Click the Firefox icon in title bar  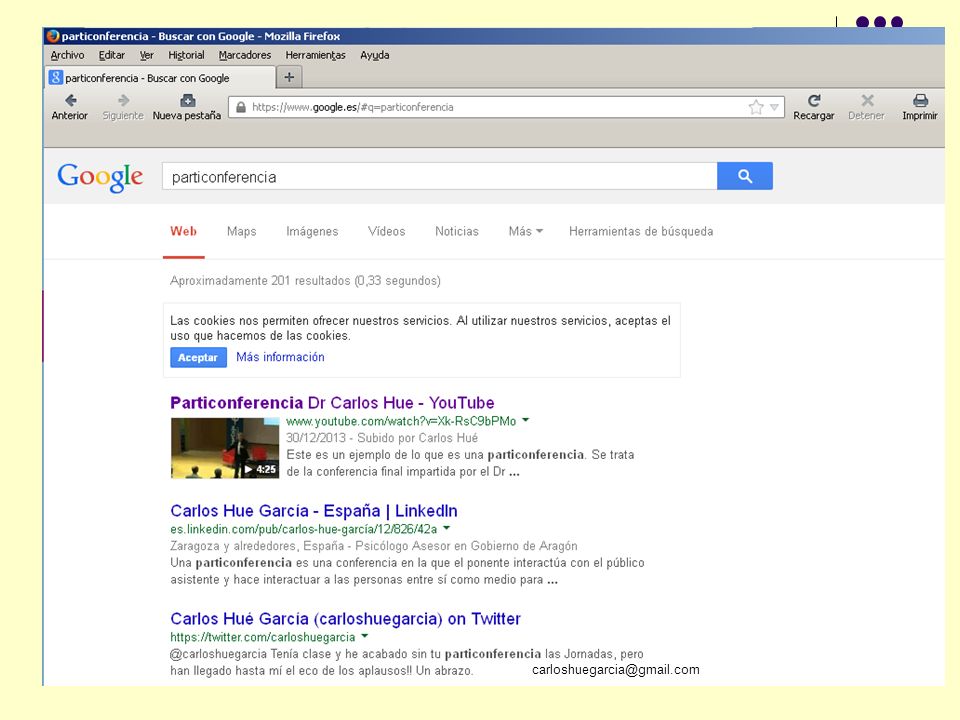pos(53,36)
